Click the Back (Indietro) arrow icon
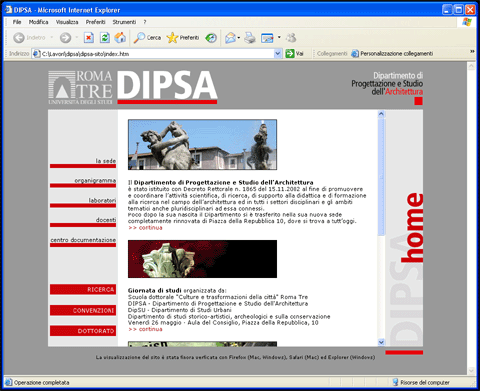Viewport: 480px width, 391px height. (19, 38)
